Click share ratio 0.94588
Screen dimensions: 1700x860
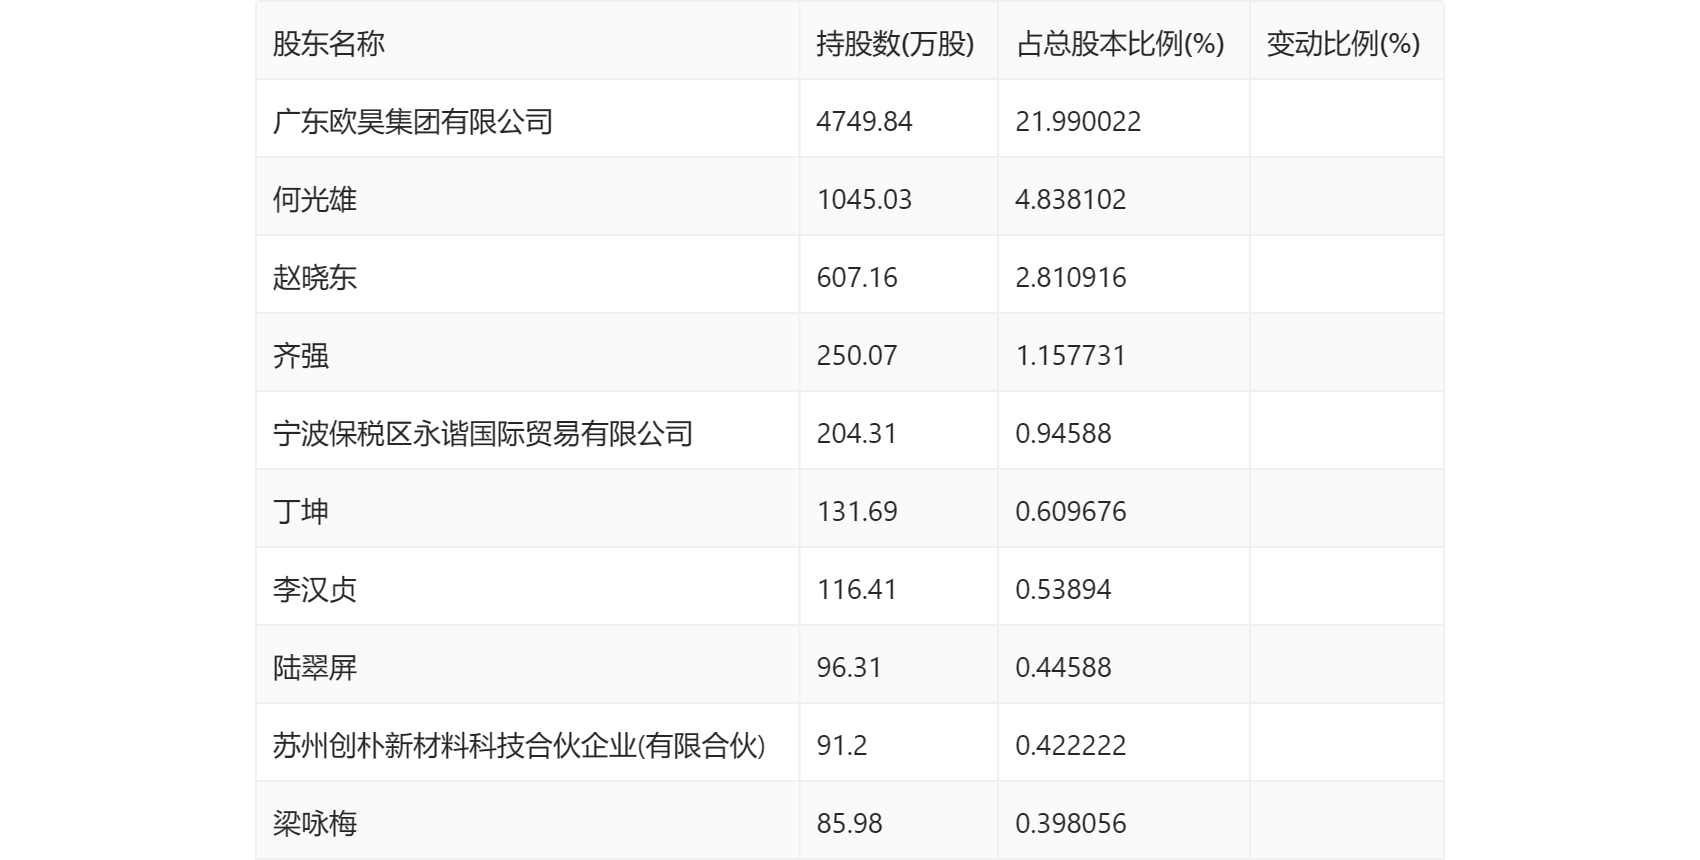coord(1063,434)
